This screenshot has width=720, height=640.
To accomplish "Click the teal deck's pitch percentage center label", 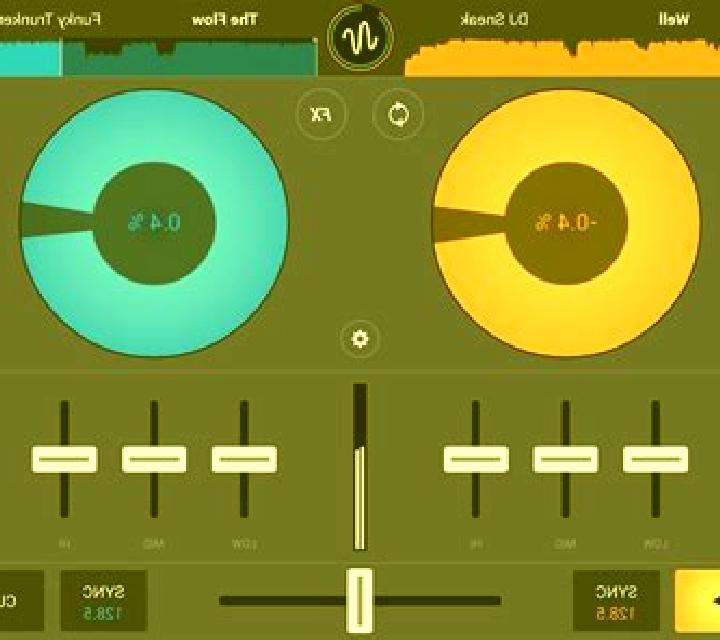I will [154, 223].
